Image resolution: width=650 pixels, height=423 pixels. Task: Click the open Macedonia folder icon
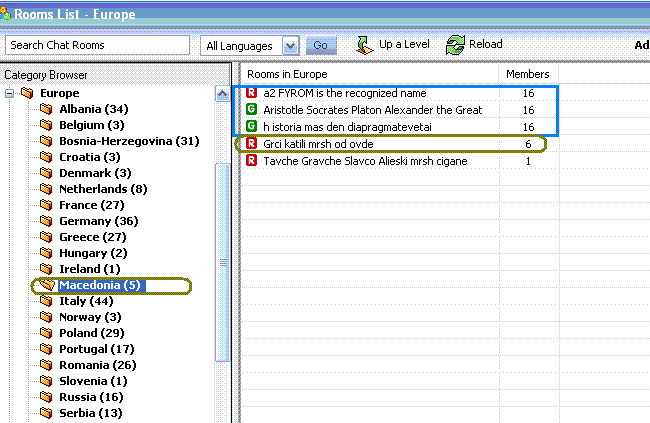click(47, 285)
